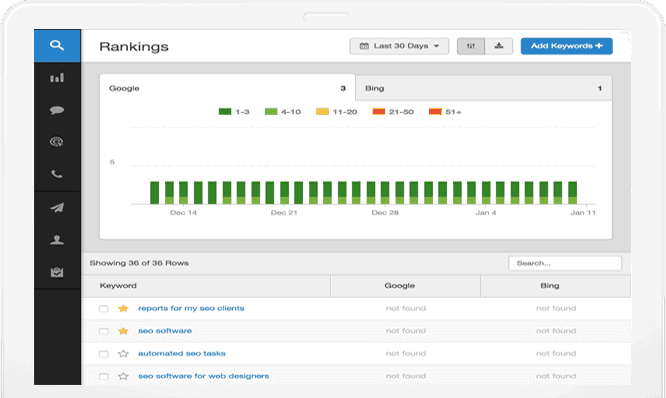Switch to the Google rankings tab
This screenshot has width=666, height=398.
227,88
